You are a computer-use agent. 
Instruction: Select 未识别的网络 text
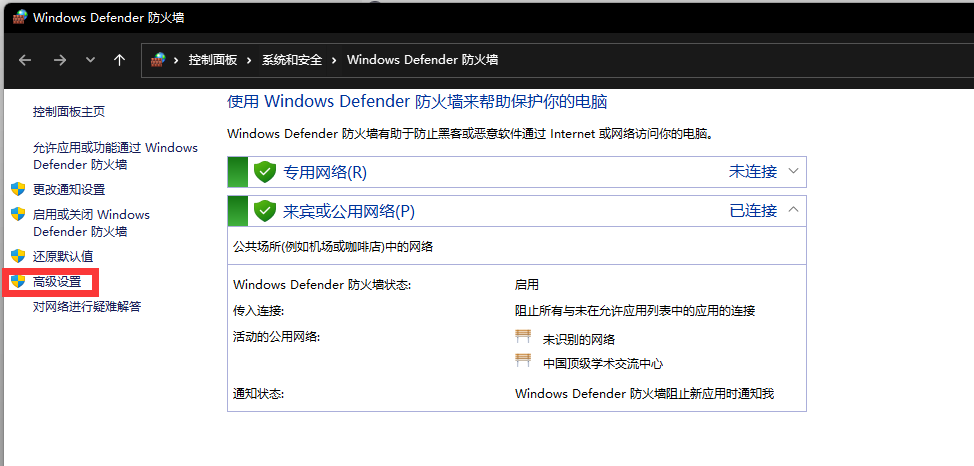[579, 340]
